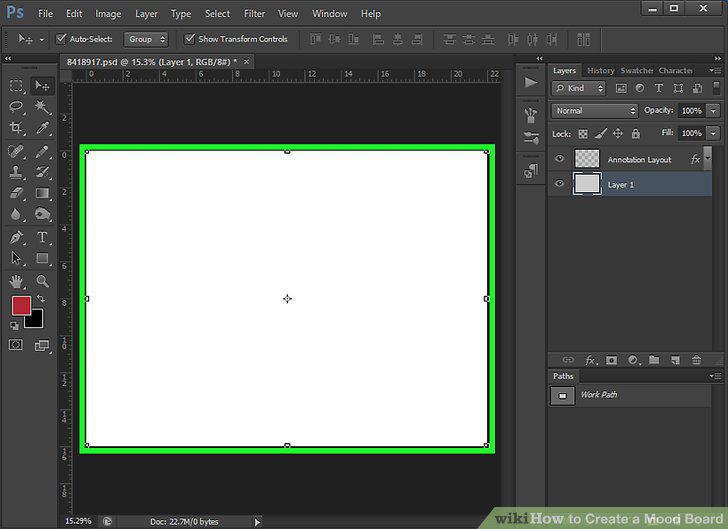Select the Gradient tool
This screenshot has width=728, height=529.
(42, 193)
